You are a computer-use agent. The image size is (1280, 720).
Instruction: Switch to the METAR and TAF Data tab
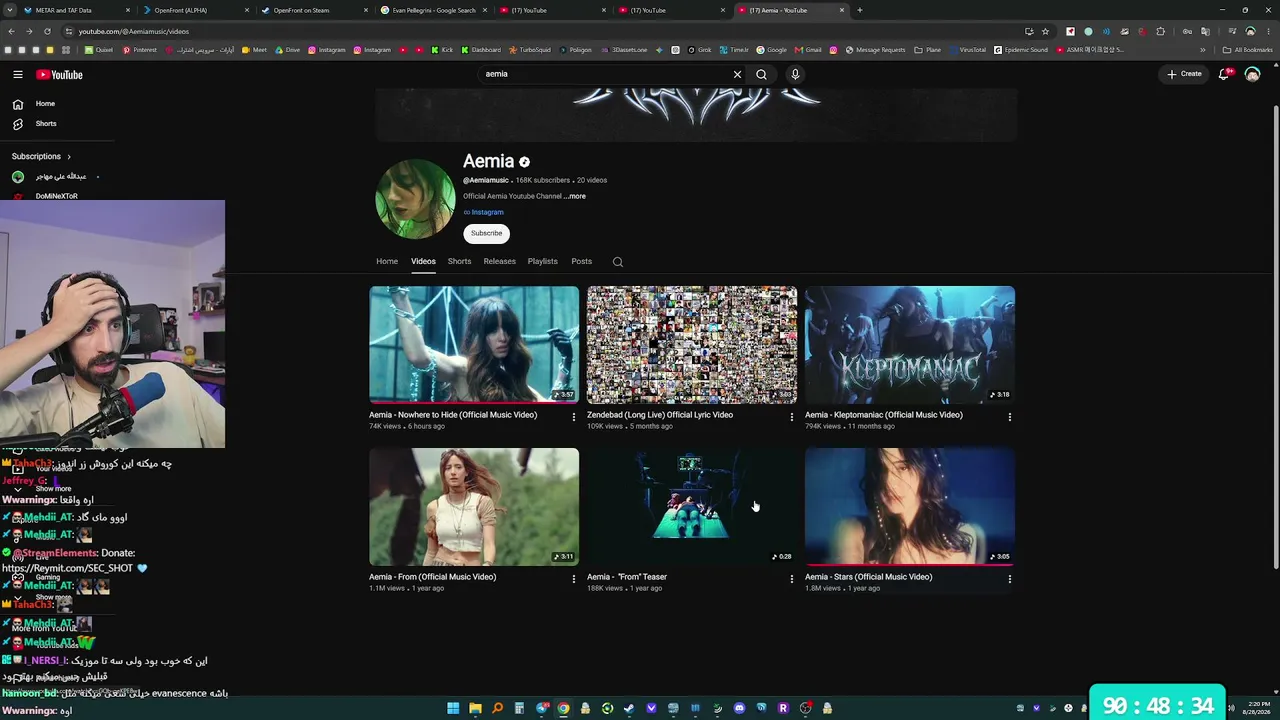(x=75, y=10)
